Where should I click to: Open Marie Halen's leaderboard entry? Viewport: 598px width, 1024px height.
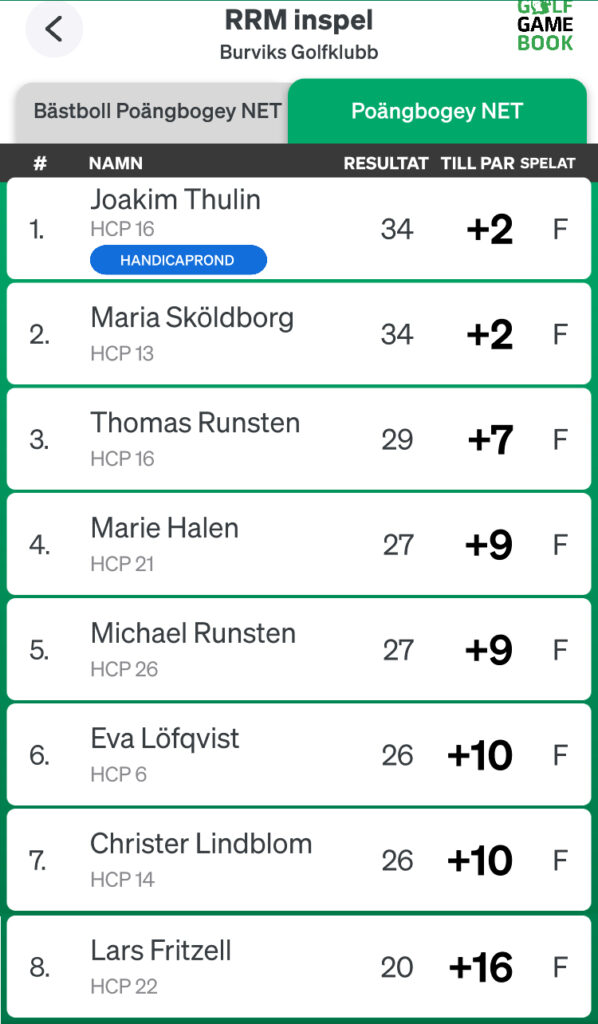pyautogui.click(x=299, y=544)
